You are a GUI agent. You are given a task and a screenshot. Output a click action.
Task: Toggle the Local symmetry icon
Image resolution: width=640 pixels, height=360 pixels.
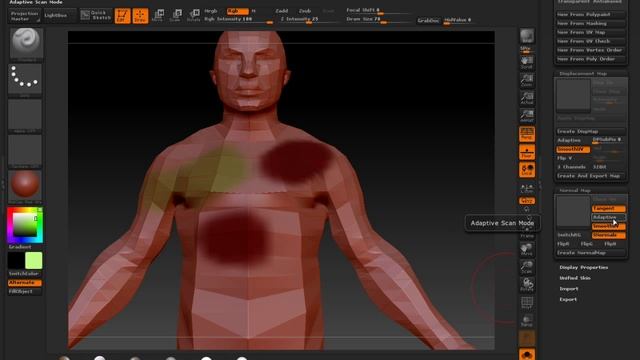tap(527, 170)
